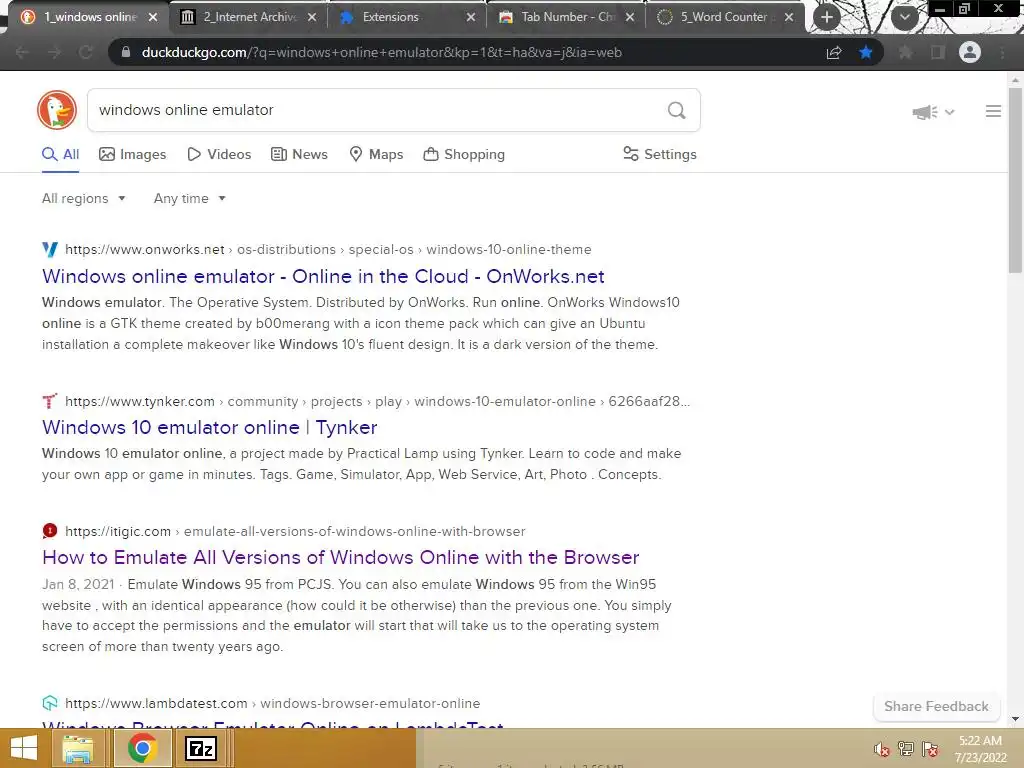
Task: Click the page vertical scrollbar thumb
Action: 1015,180
